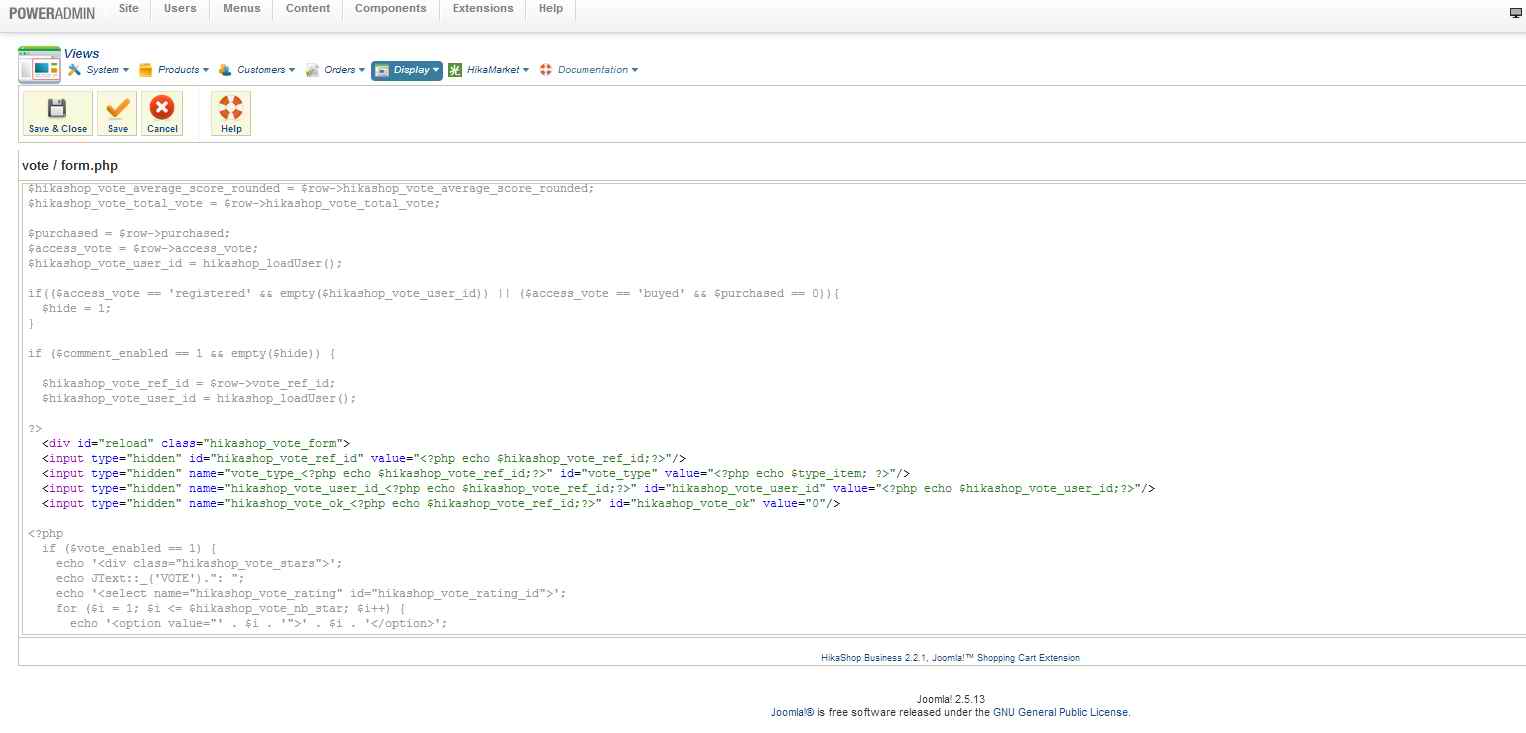The height and width of the screenshot is (733, 1526).
Task: Click the monitor icon at top right
Action: coord(1515,13)
